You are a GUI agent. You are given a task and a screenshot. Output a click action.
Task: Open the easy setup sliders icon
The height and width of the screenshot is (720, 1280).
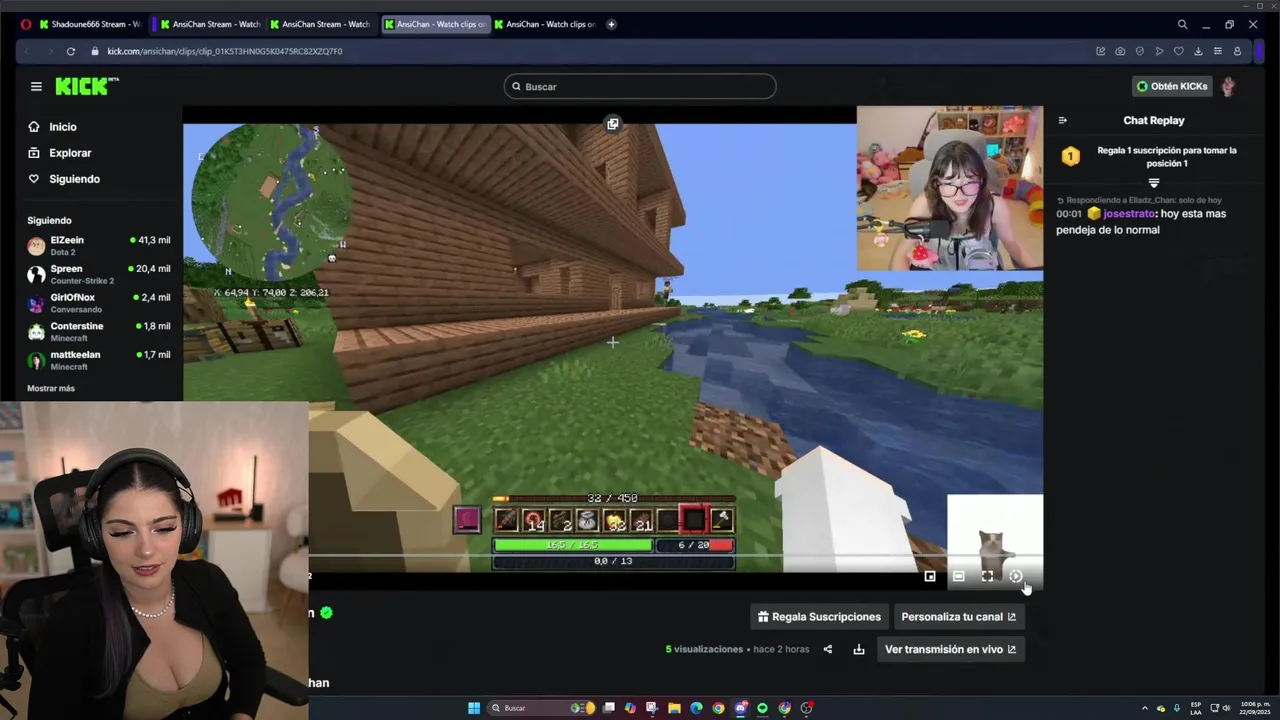pos(1217,51)
